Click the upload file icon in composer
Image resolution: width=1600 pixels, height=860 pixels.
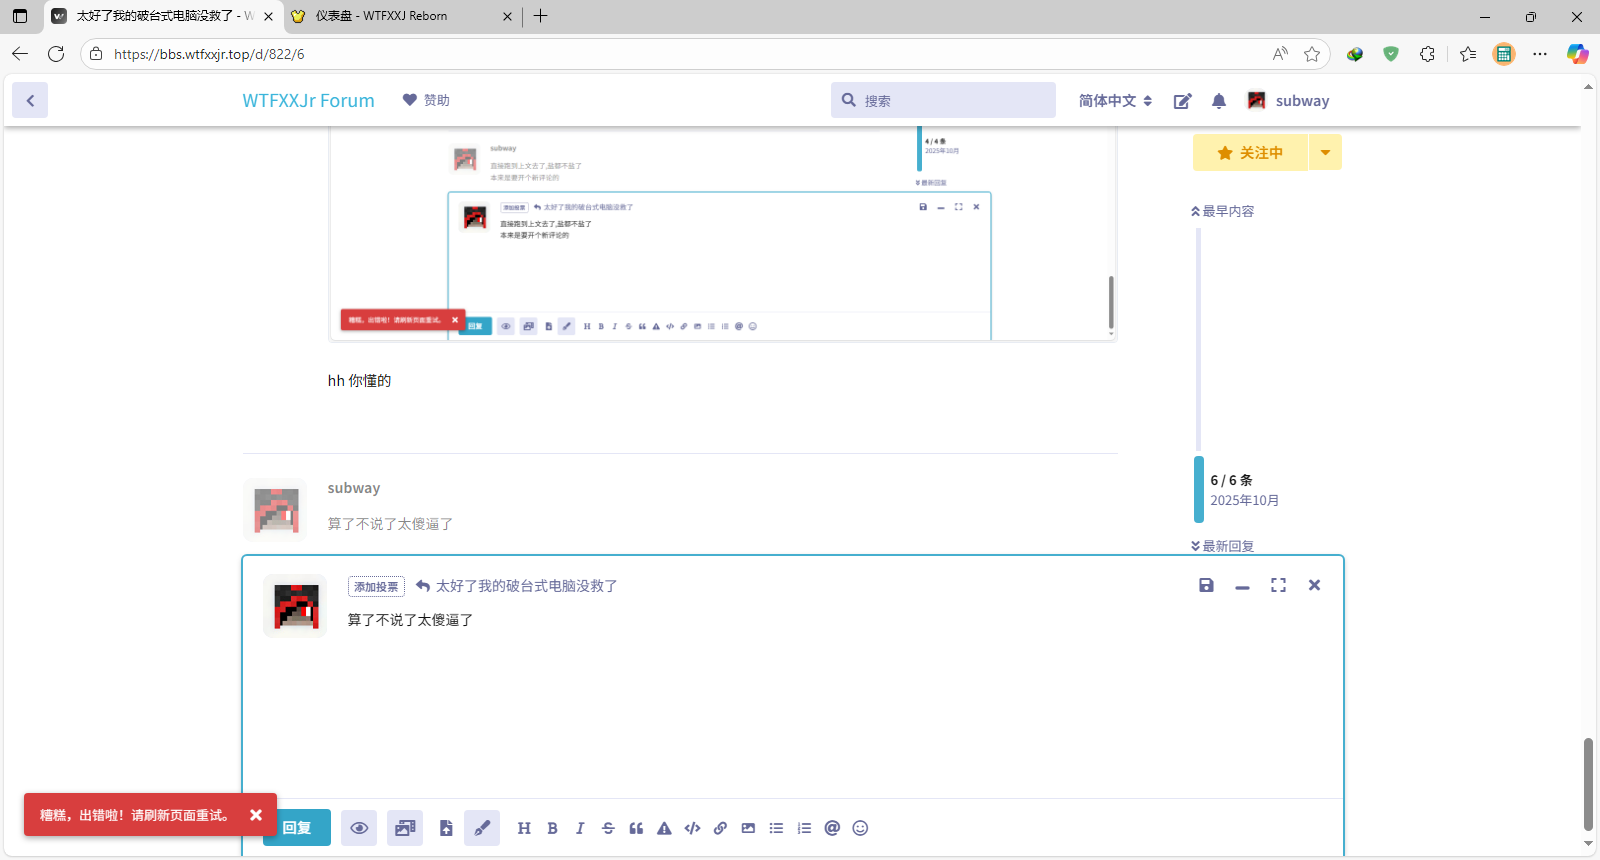point(446,828)
